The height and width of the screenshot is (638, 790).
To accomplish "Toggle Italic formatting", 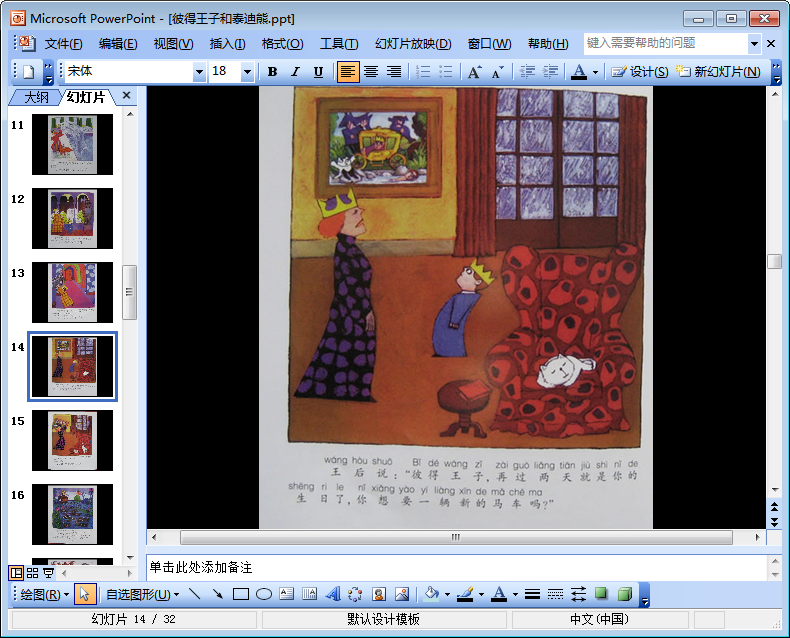I will [x=295, y=72].
